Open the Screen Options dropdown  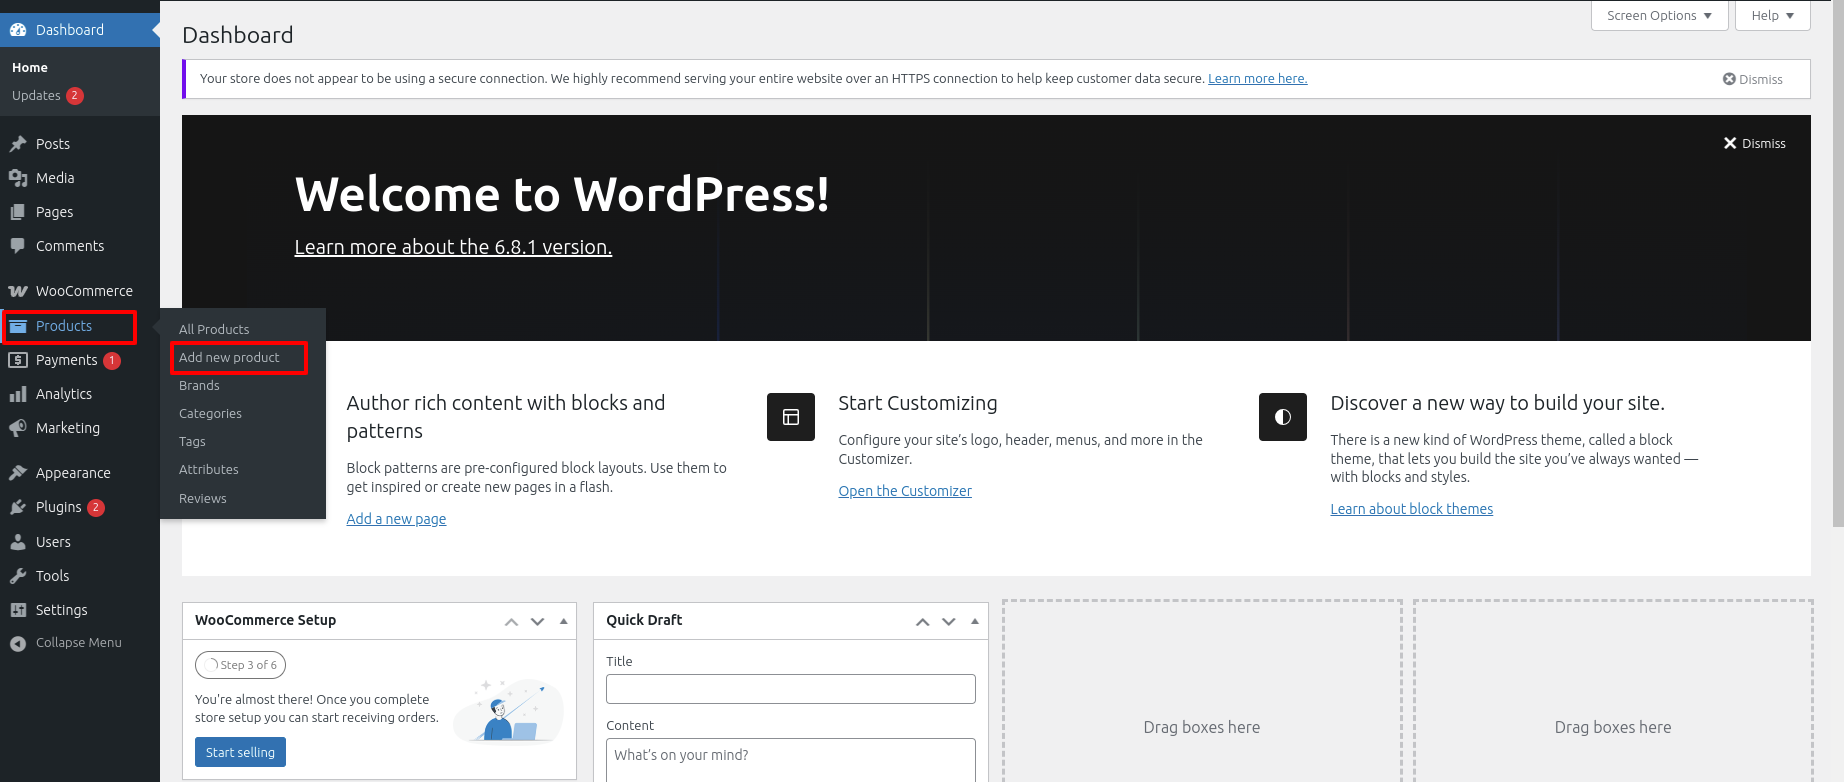tap(1660, 15)
